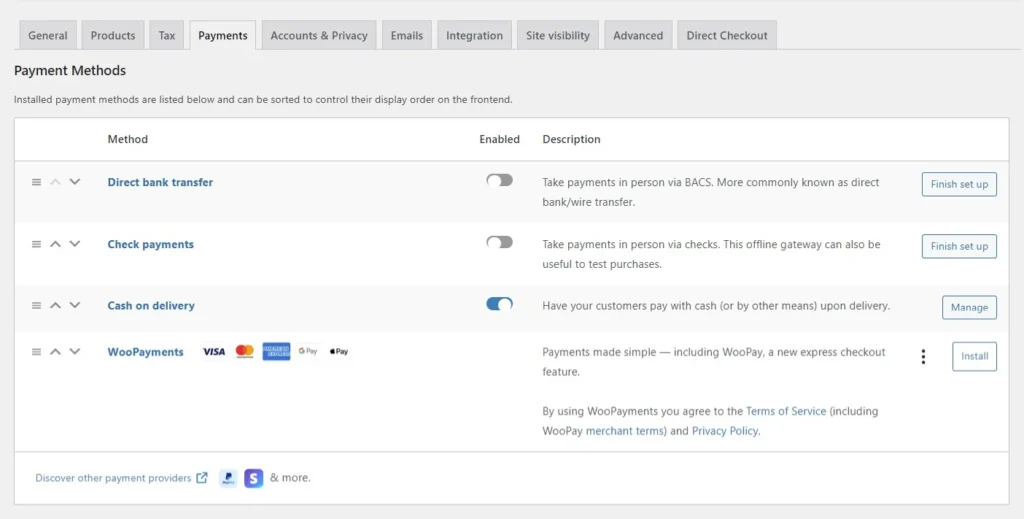Click the drag handle for Cash on delivery
1024x519 pixels.
(36, 305)
